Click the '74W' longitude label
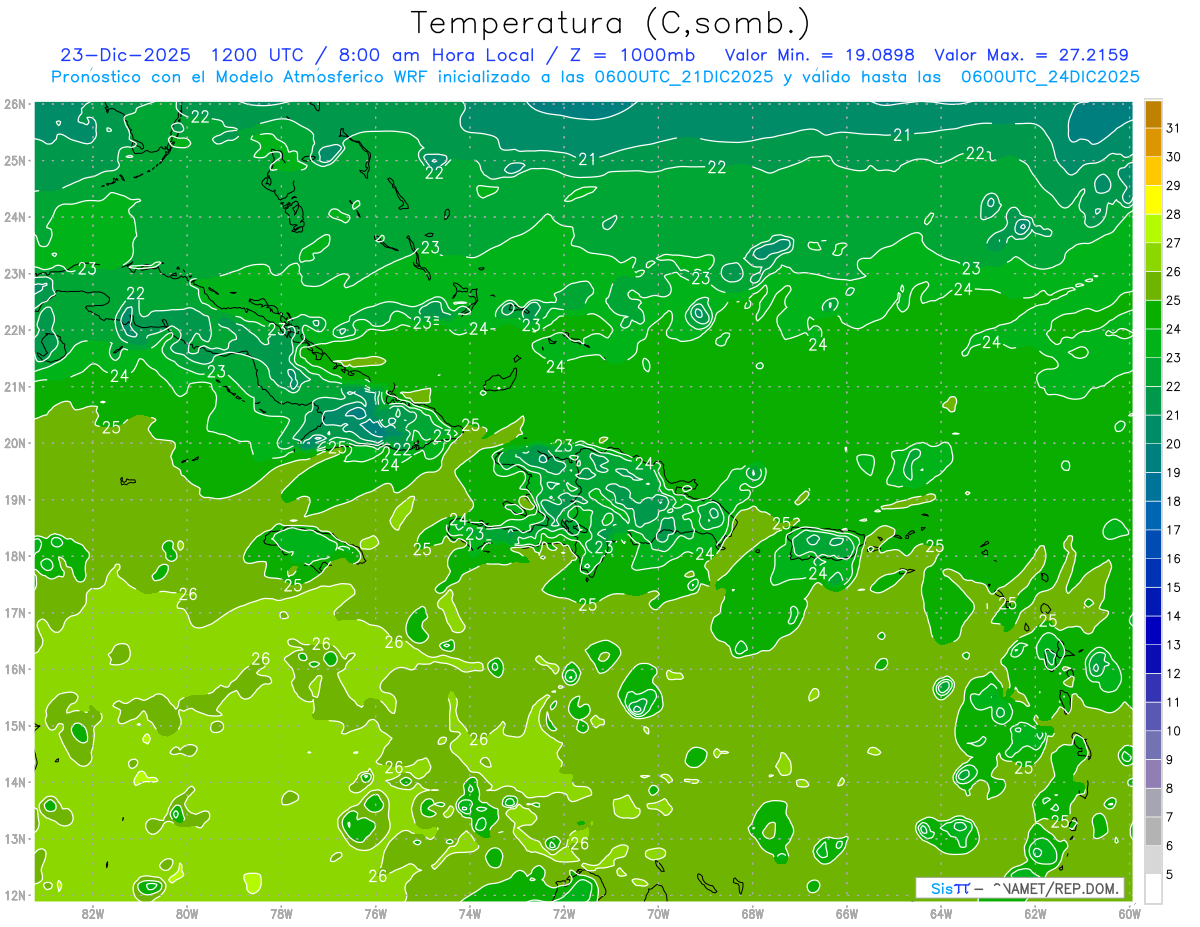This screenshot has width=1200, height=927. click(470, 913)
